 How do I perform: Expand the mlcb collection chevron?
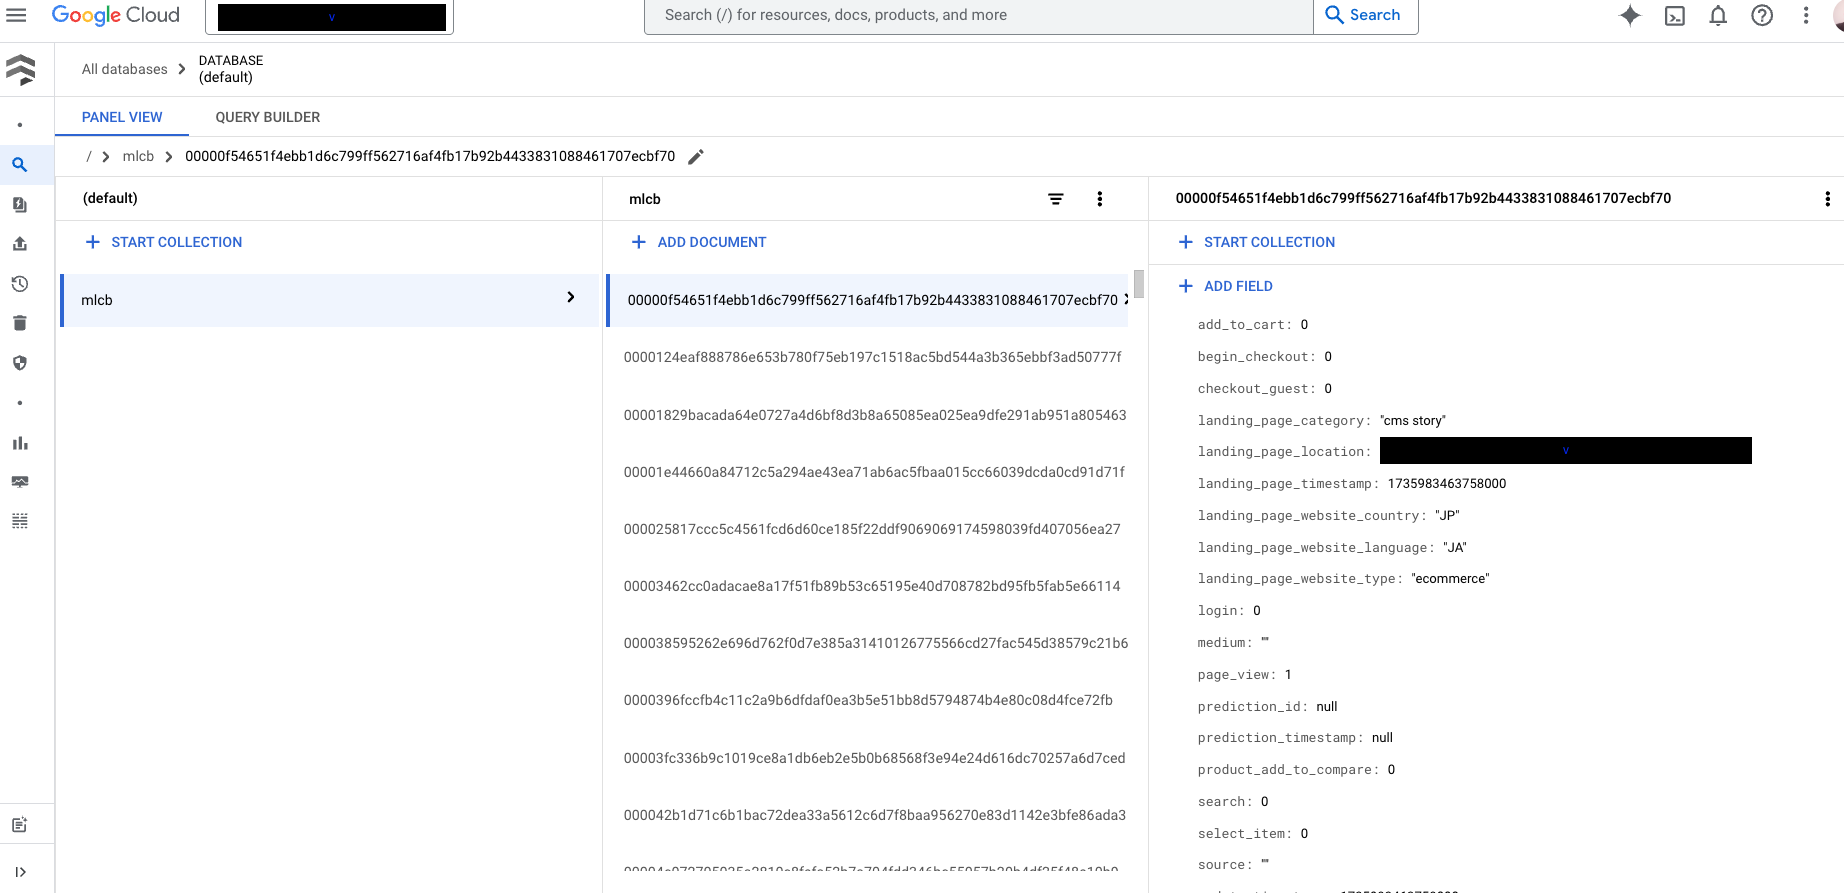(x=570, y=297)
